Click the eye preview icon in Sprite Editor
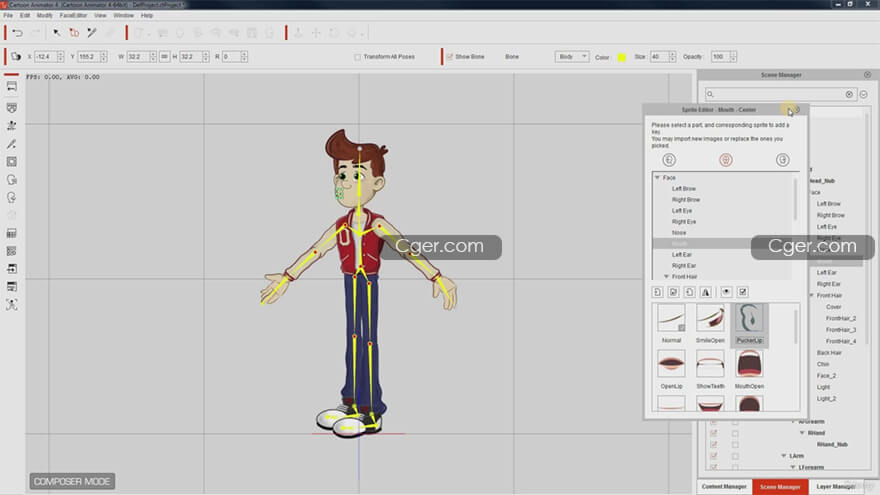Viewport: 880px width, 495px height. (726, 291)
